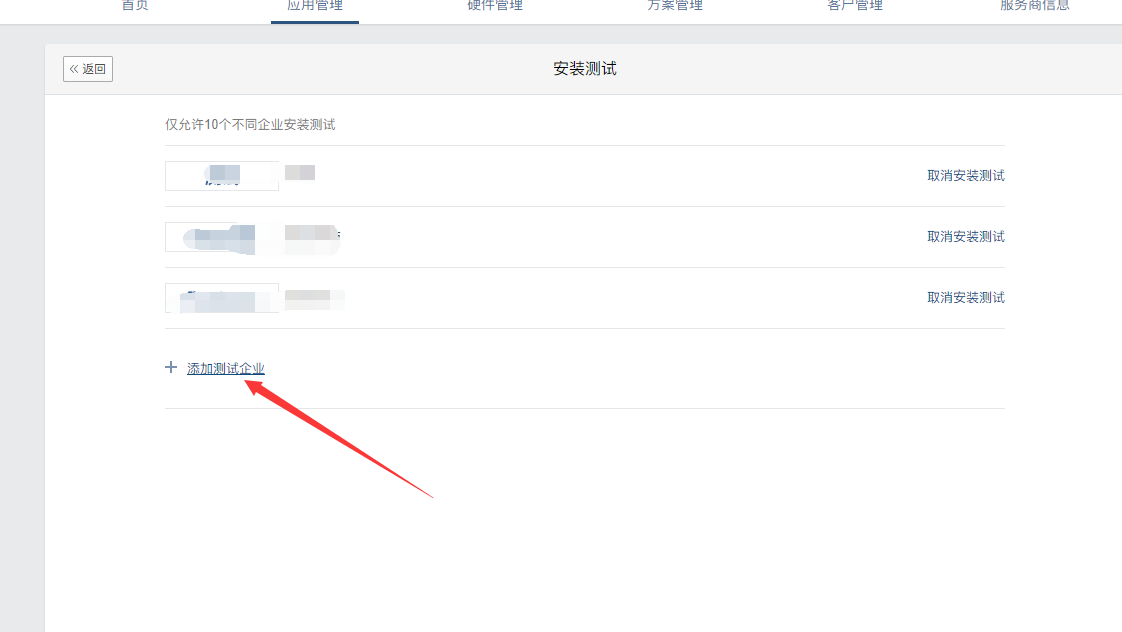Image resolution: width=1122 pixels, height=632 pixels.
Task: Select the first enterprise's blurred name
Action: point(300,172)
